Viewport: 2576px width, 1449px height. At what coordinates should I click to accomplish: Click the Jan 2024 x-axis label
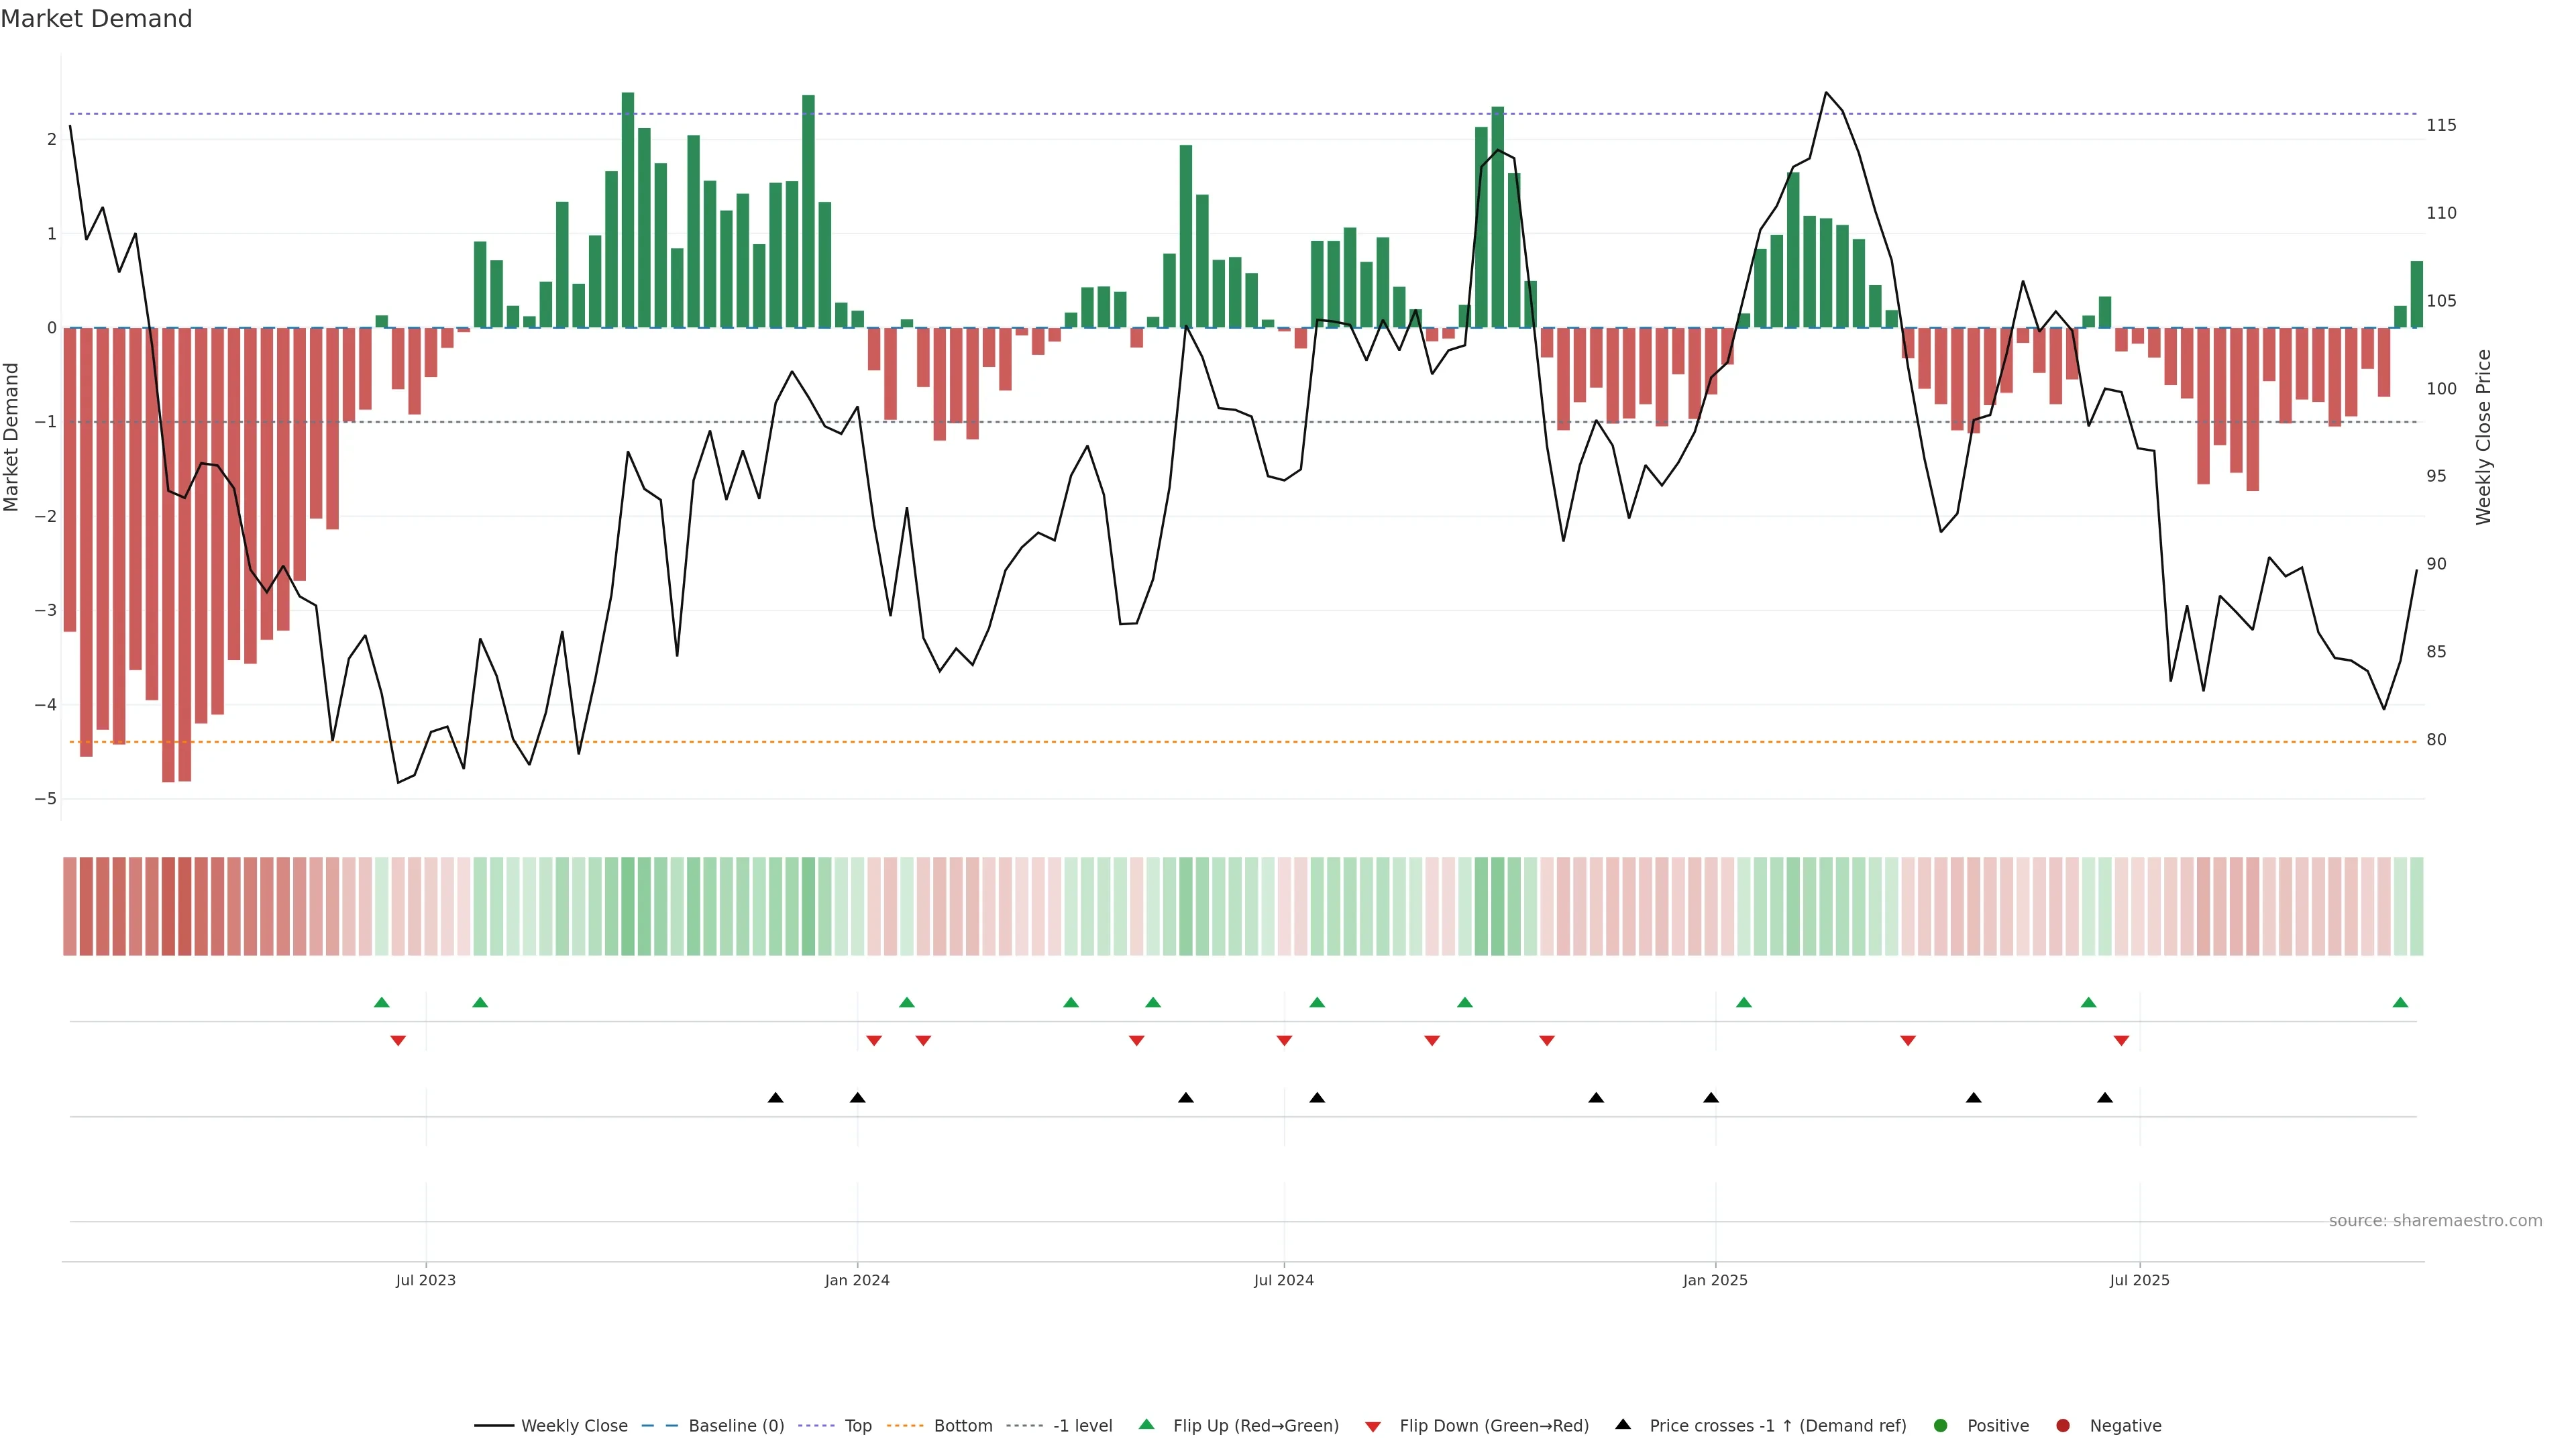(x=857, y=1280)
